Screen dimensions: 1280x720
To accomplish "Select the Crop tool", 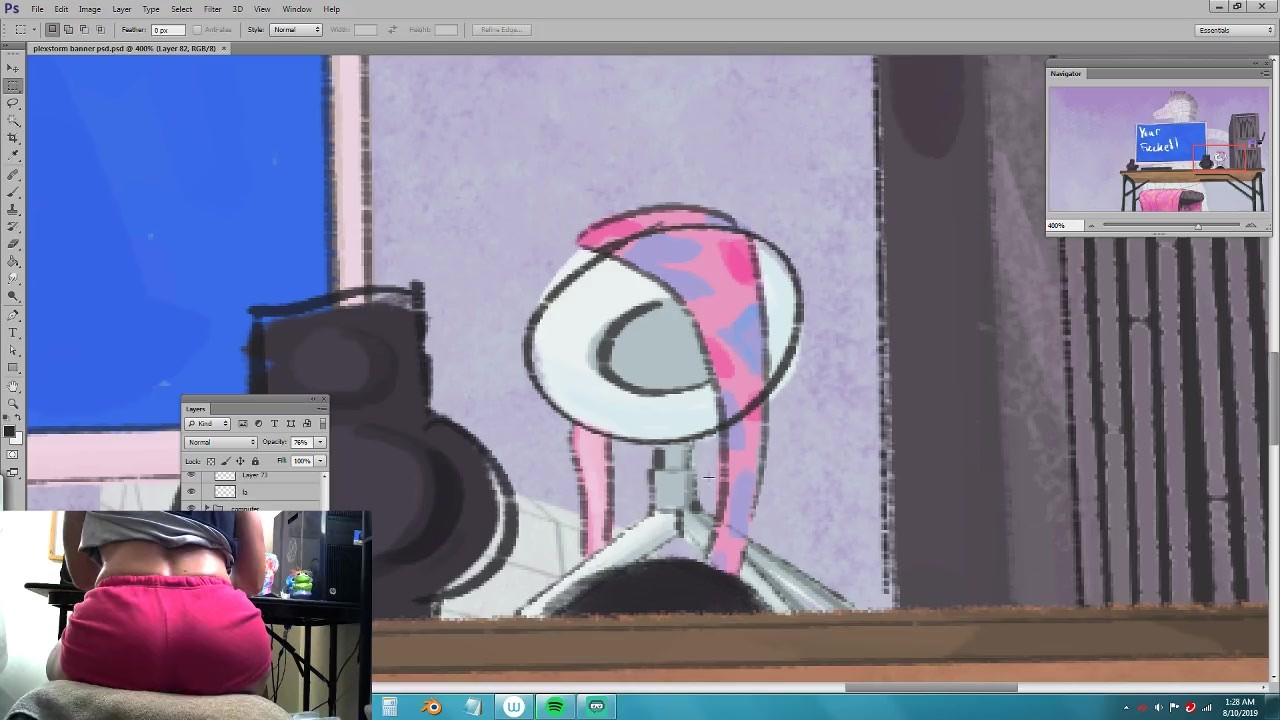I will (x=13, y=138).
